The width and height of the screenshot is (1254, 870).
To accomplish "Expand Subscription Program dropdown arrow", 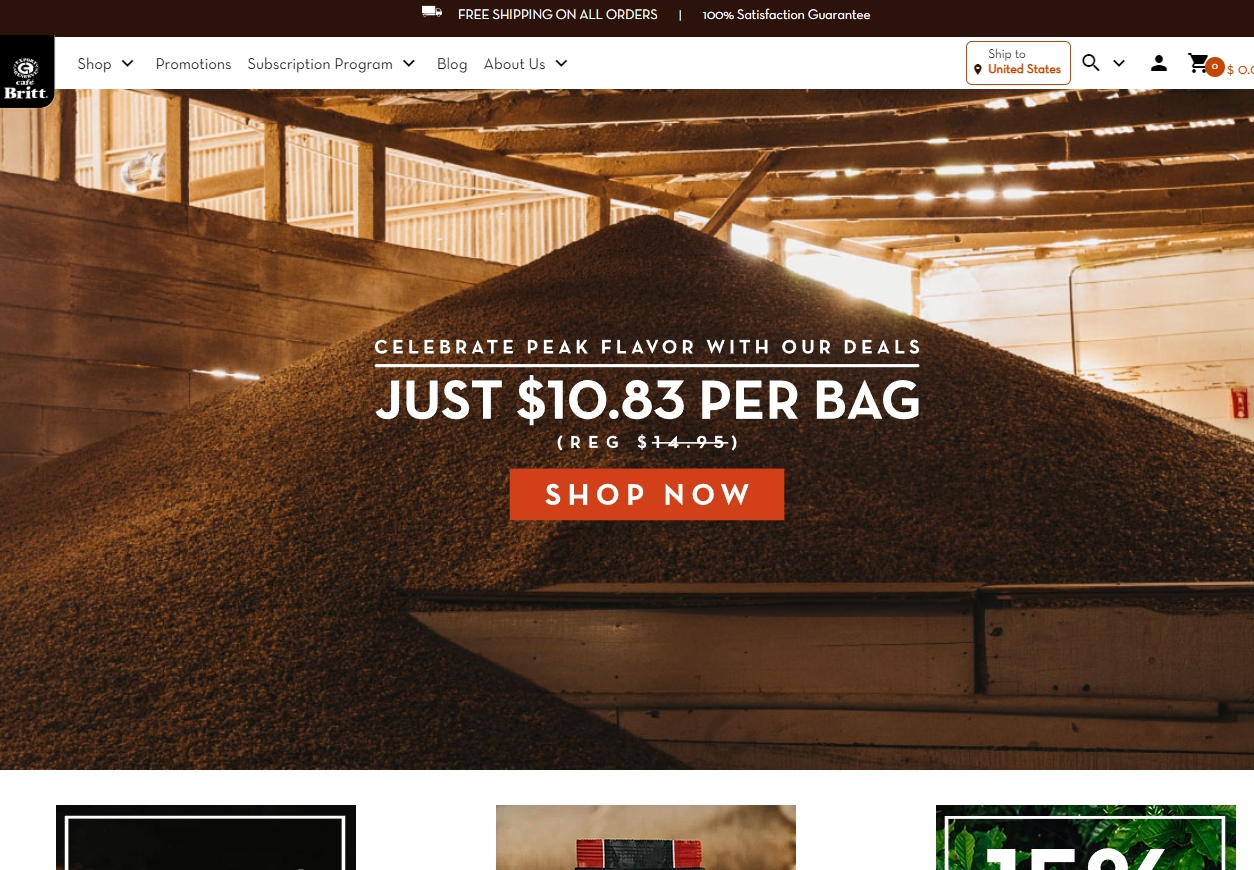I will (409, 63).
